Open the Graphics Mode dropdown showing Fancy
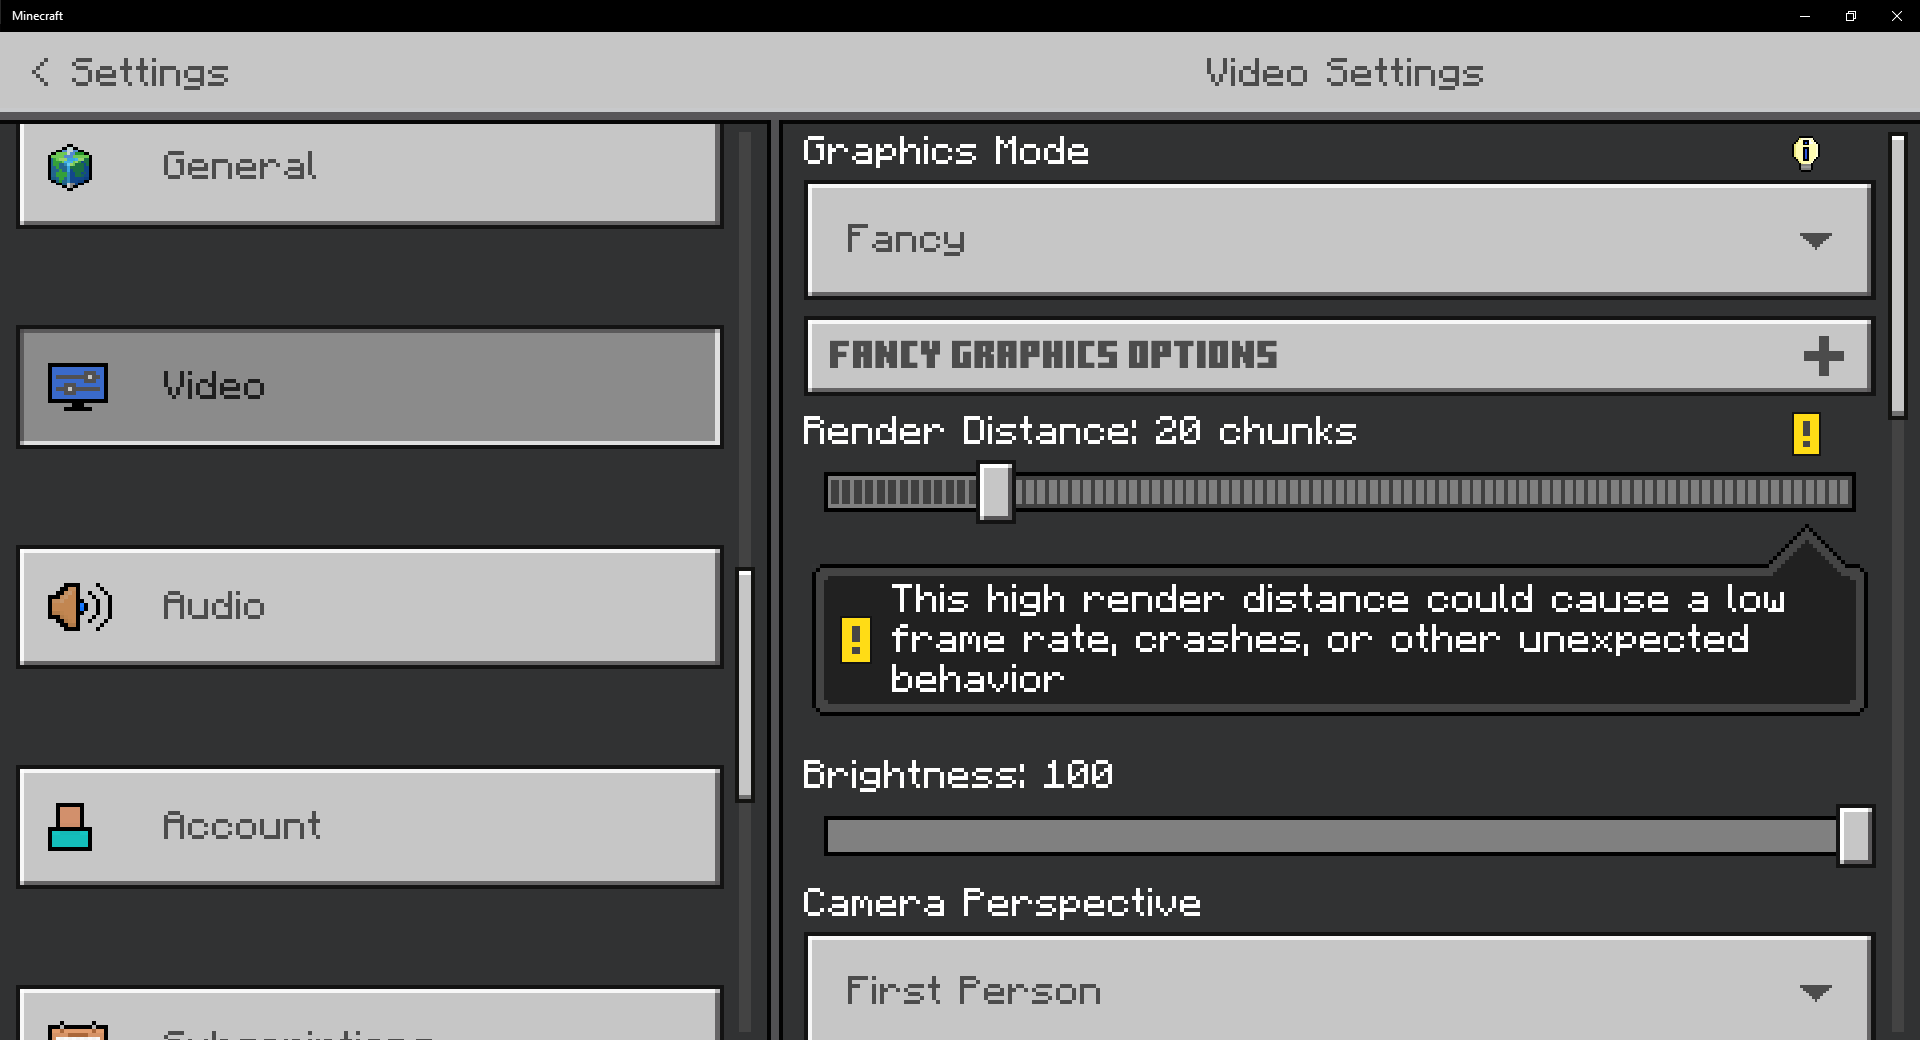This screenshot has width=1920, height=1040. pyautogui.click(x=1339, y=240)
